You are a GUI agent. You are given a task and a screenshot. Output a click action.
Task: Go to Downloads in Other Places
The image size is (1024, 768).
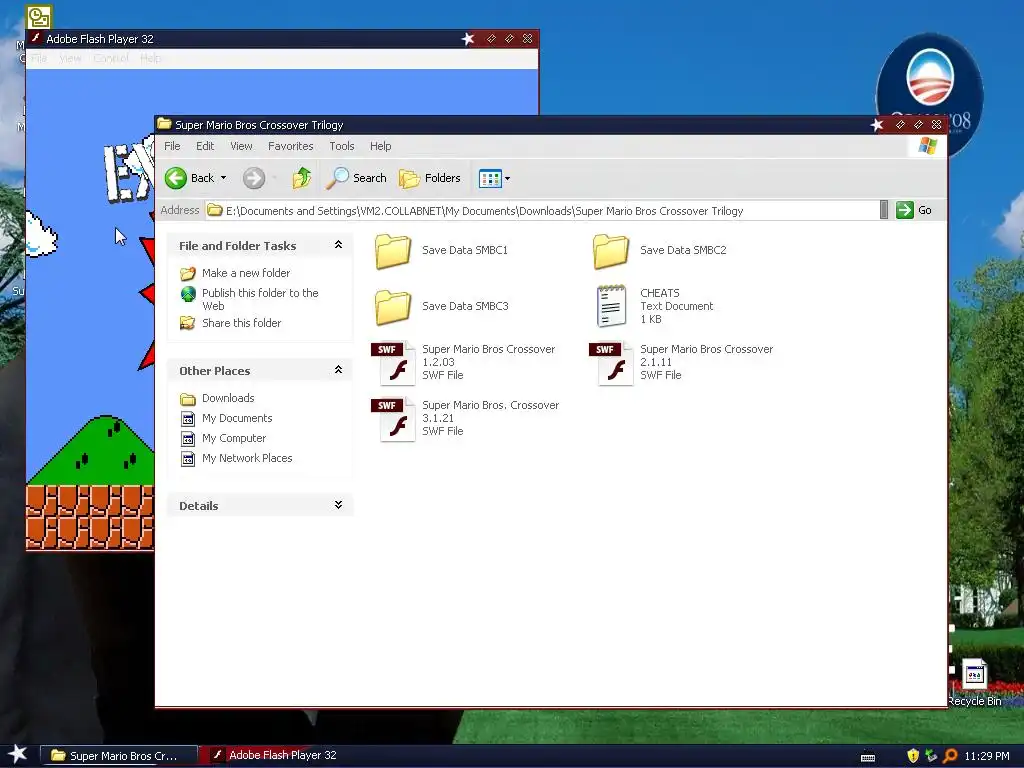tap(228, 398)
